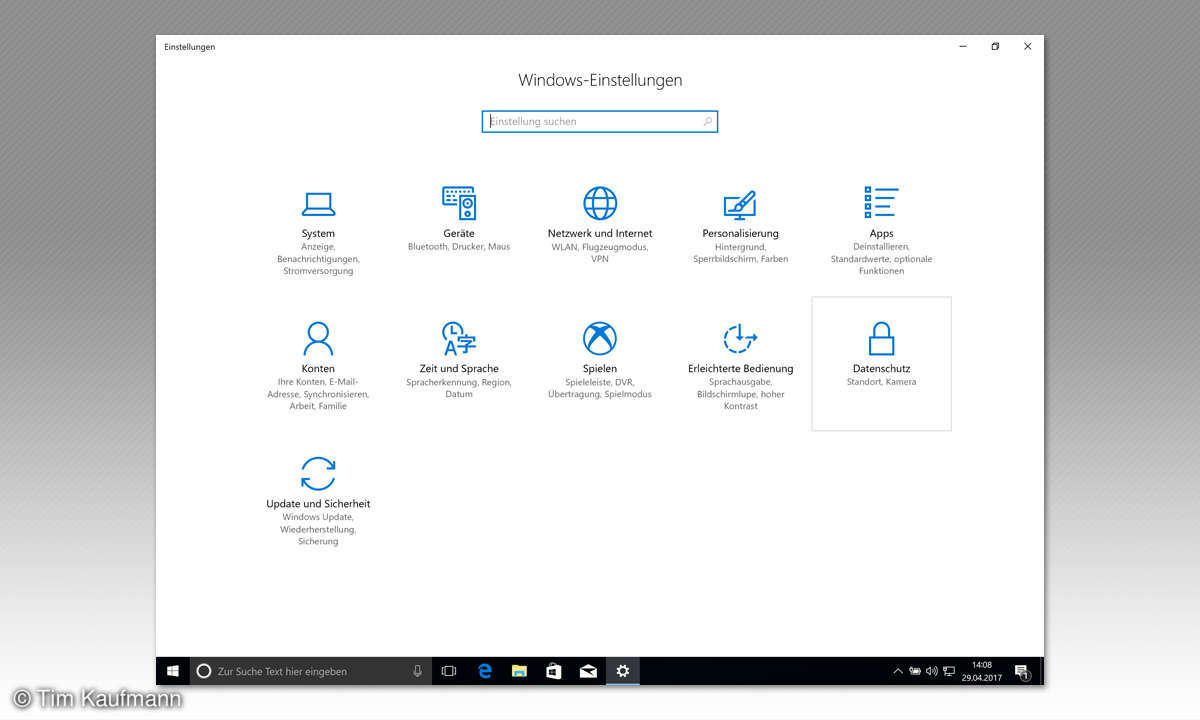Click the Cortana microphone icon
The image size is (1200, 720).
pyautogui.click(x=417, y=671)
